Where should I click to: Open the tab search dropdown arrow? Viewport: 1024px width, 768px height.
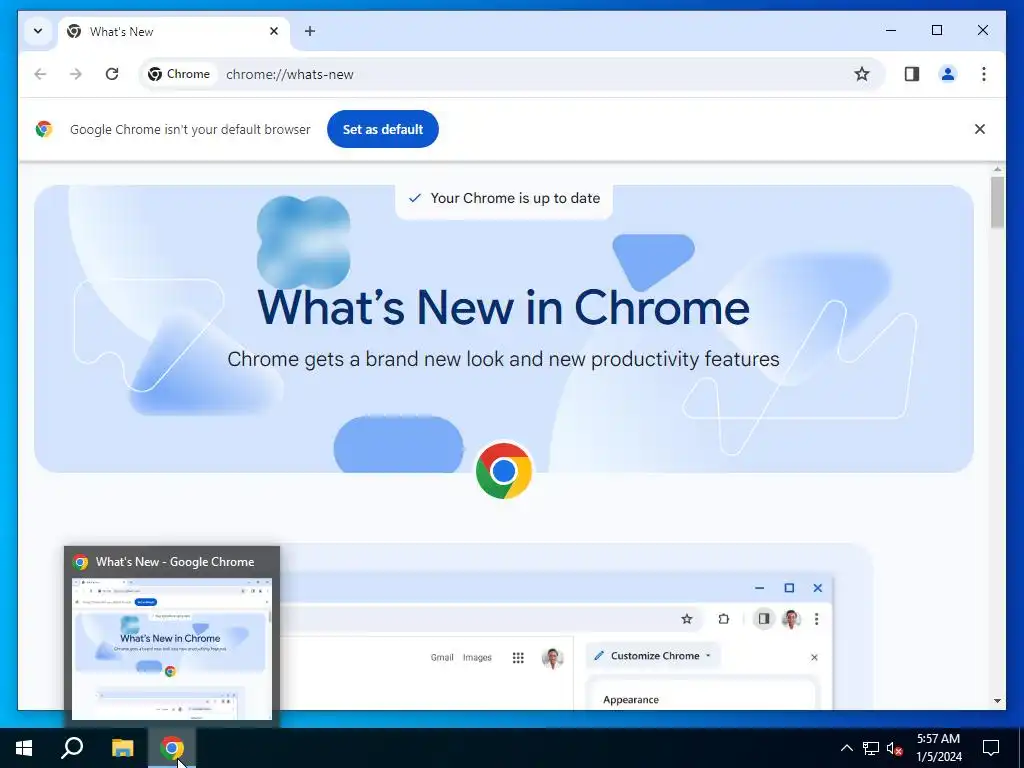click(x=38, y=31)
